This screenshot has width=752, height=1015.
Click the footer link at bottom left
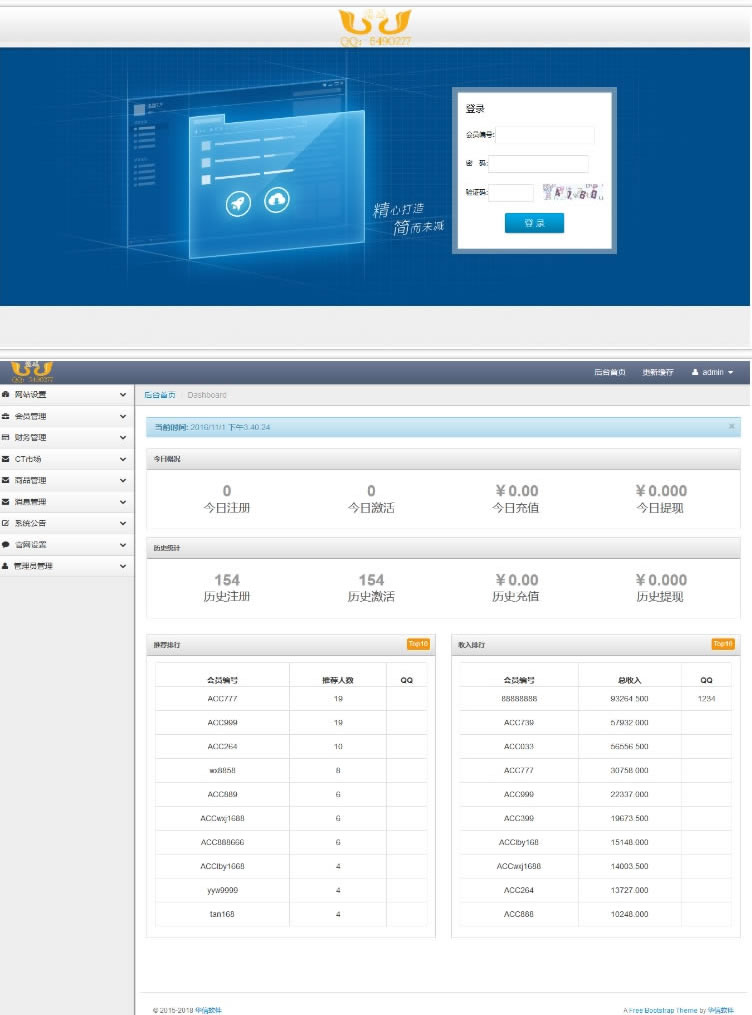click(208, 1010)
